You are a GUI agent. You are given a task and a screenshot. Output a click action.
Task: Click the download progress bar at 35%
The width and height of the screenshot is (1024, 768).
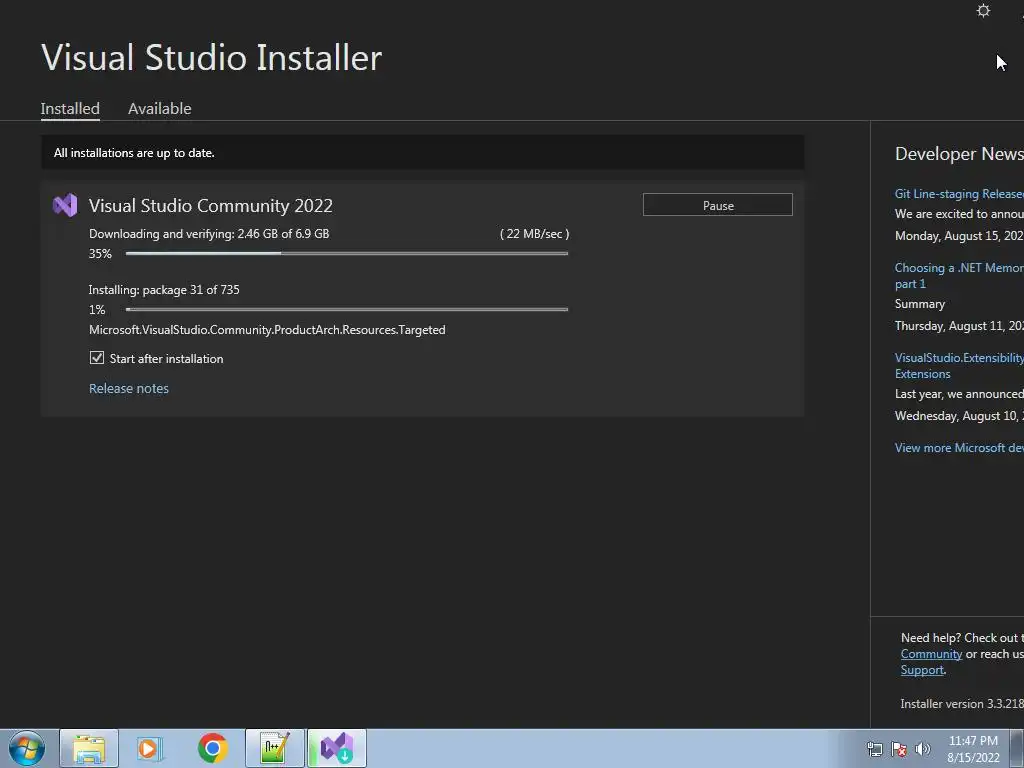[347, 253]
